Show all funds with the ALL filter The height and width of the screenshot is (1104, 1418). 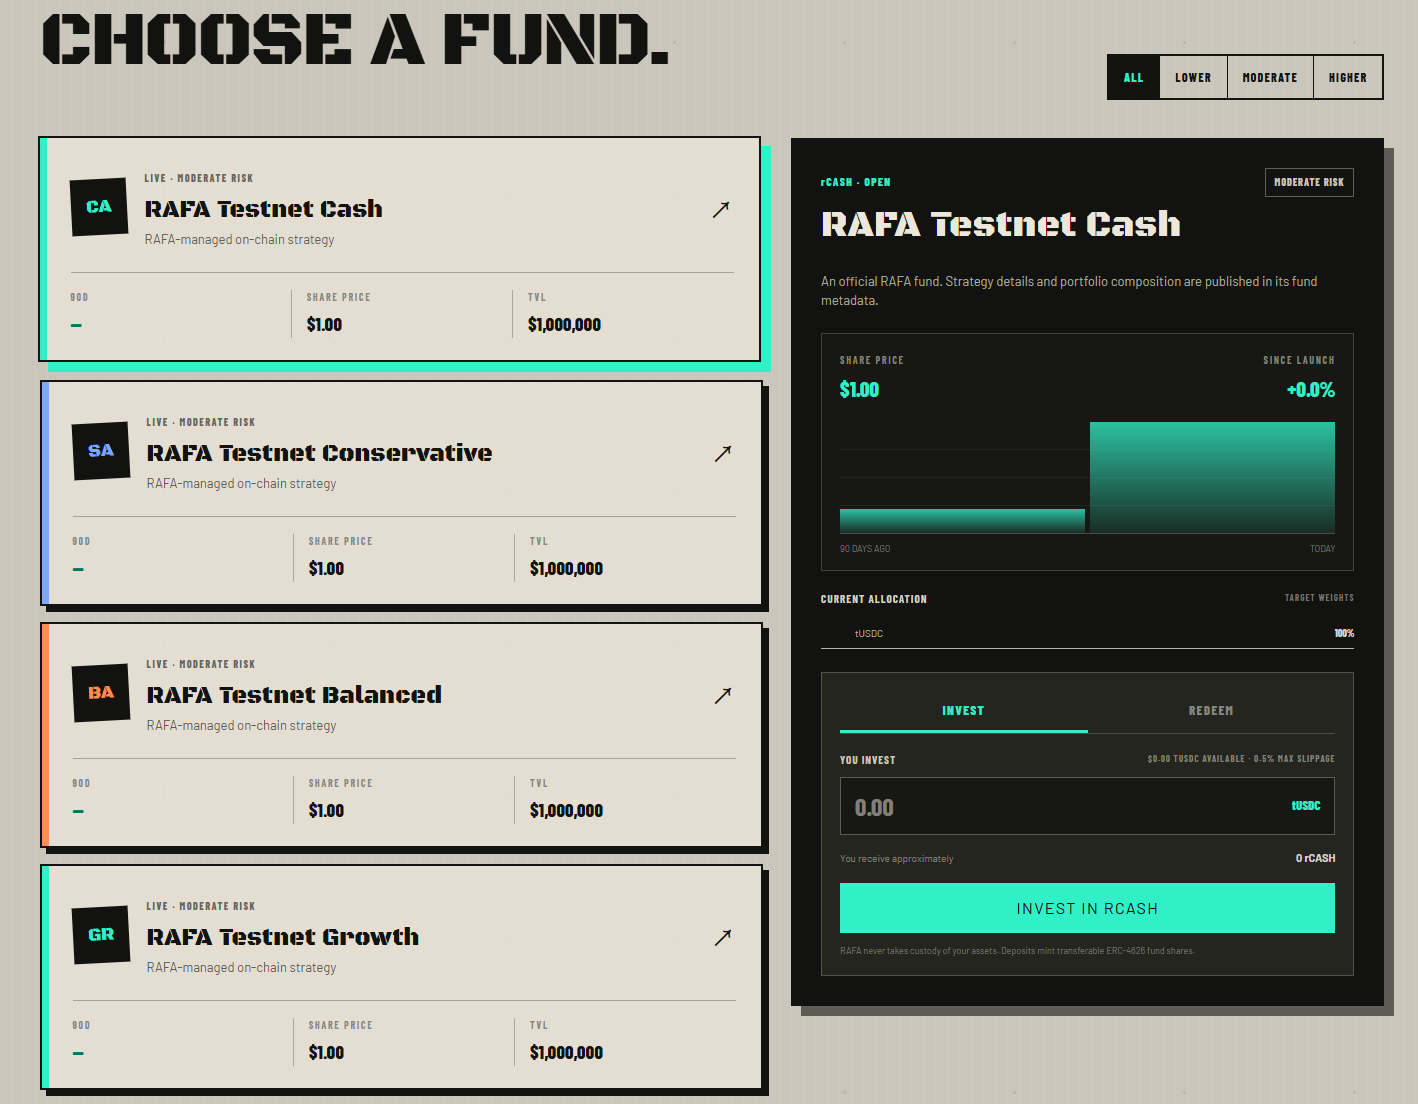point(1133,77)
